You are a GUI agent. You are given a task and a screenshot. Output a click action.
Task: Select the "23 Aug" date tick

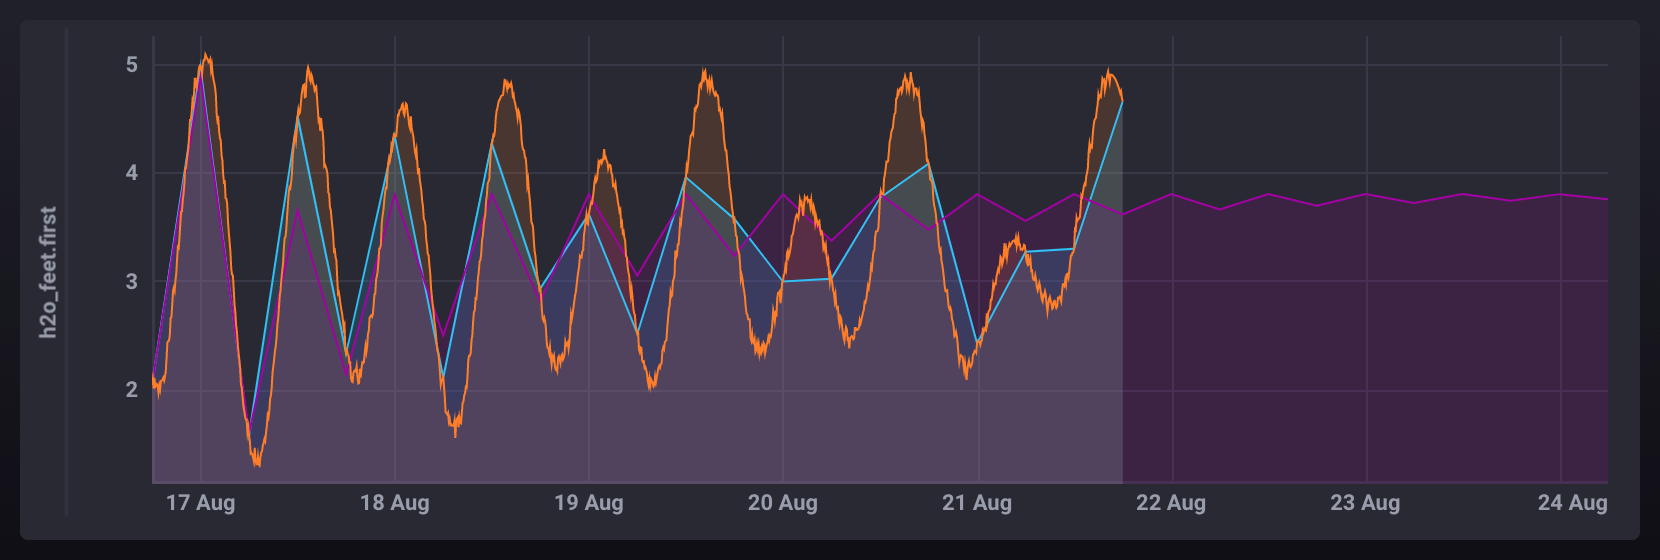[1364, 503]
